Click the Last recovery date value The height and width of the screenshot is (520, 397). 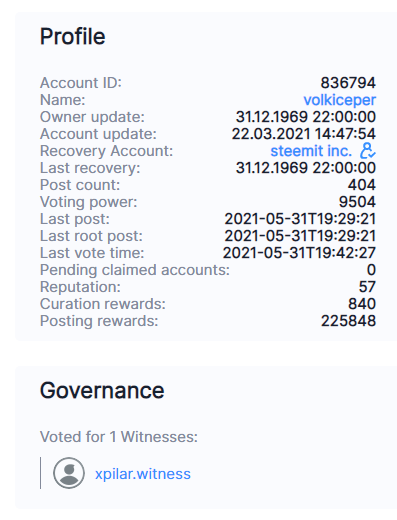(x=306, y=168)
